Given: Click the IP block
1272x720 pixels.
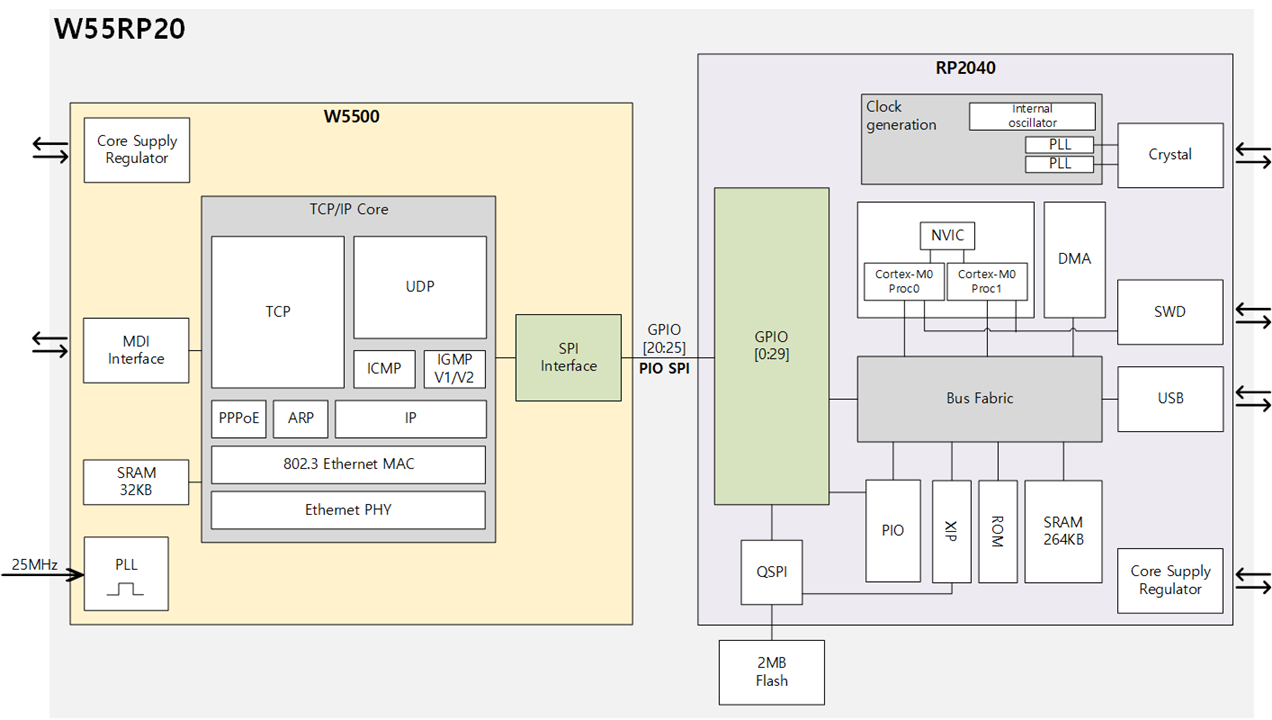Looking at the screenshot, I should [411, 419].
